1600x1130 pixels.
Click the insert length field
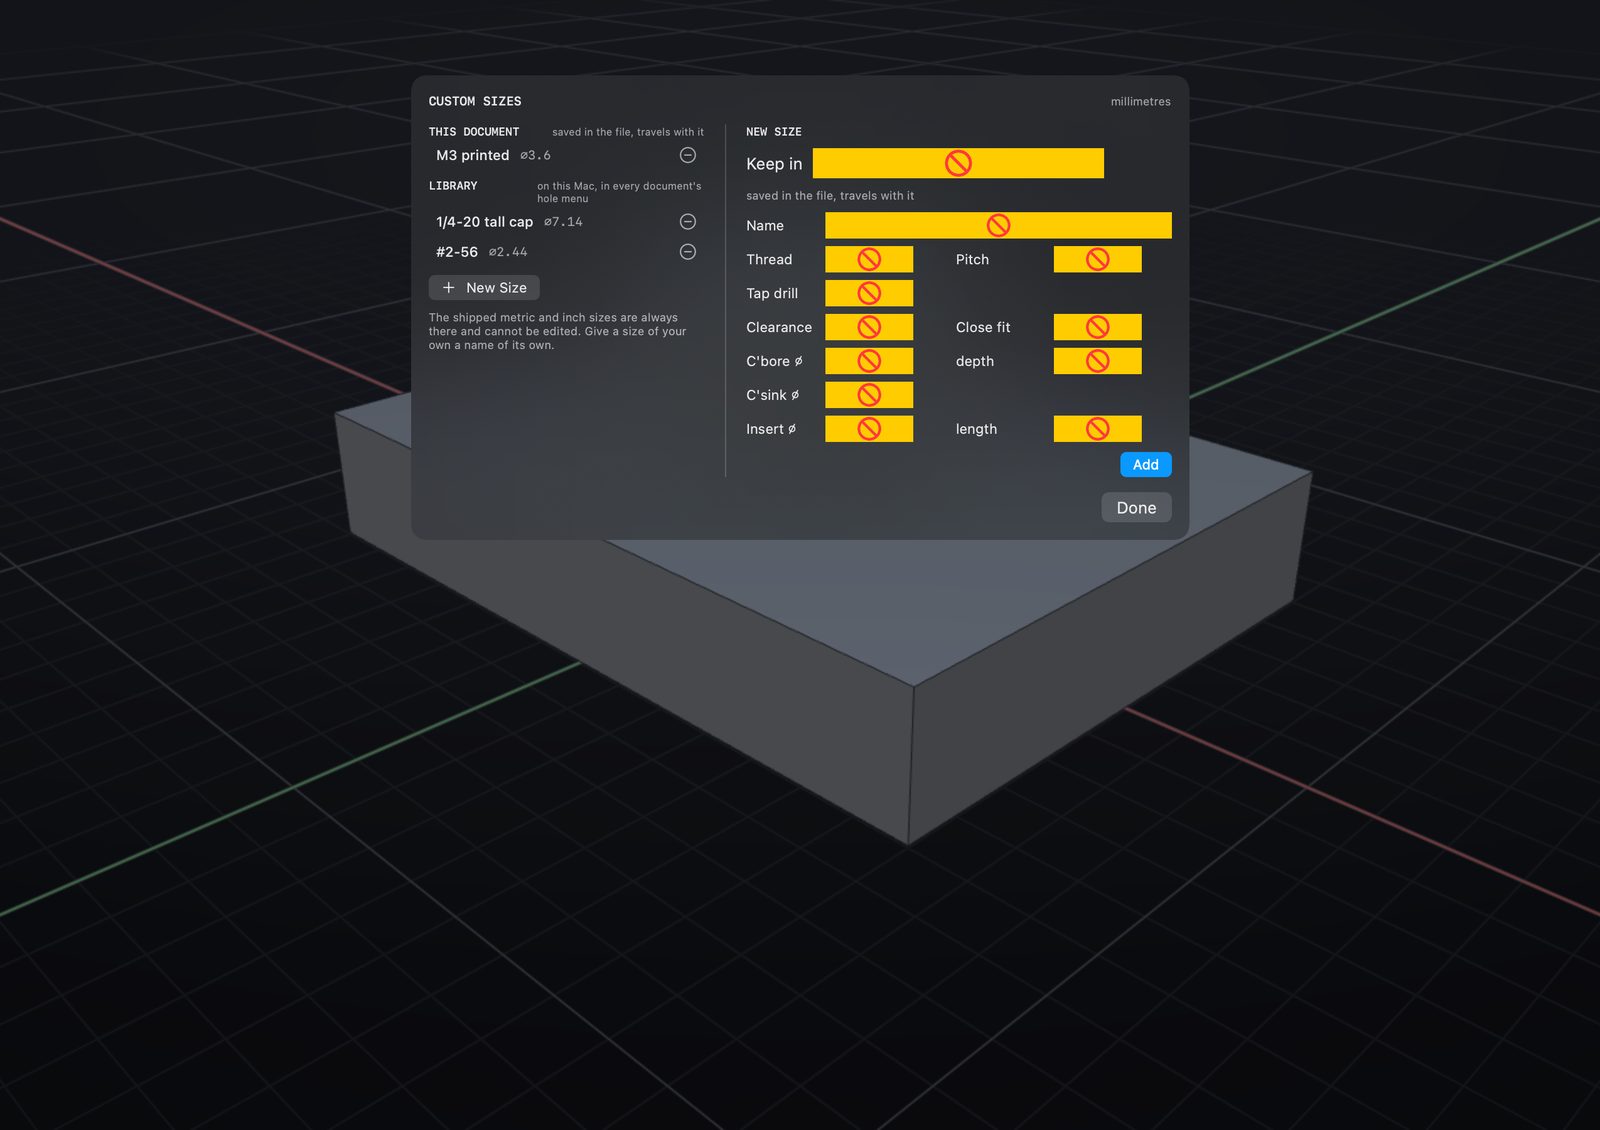tap(1097, 429)
